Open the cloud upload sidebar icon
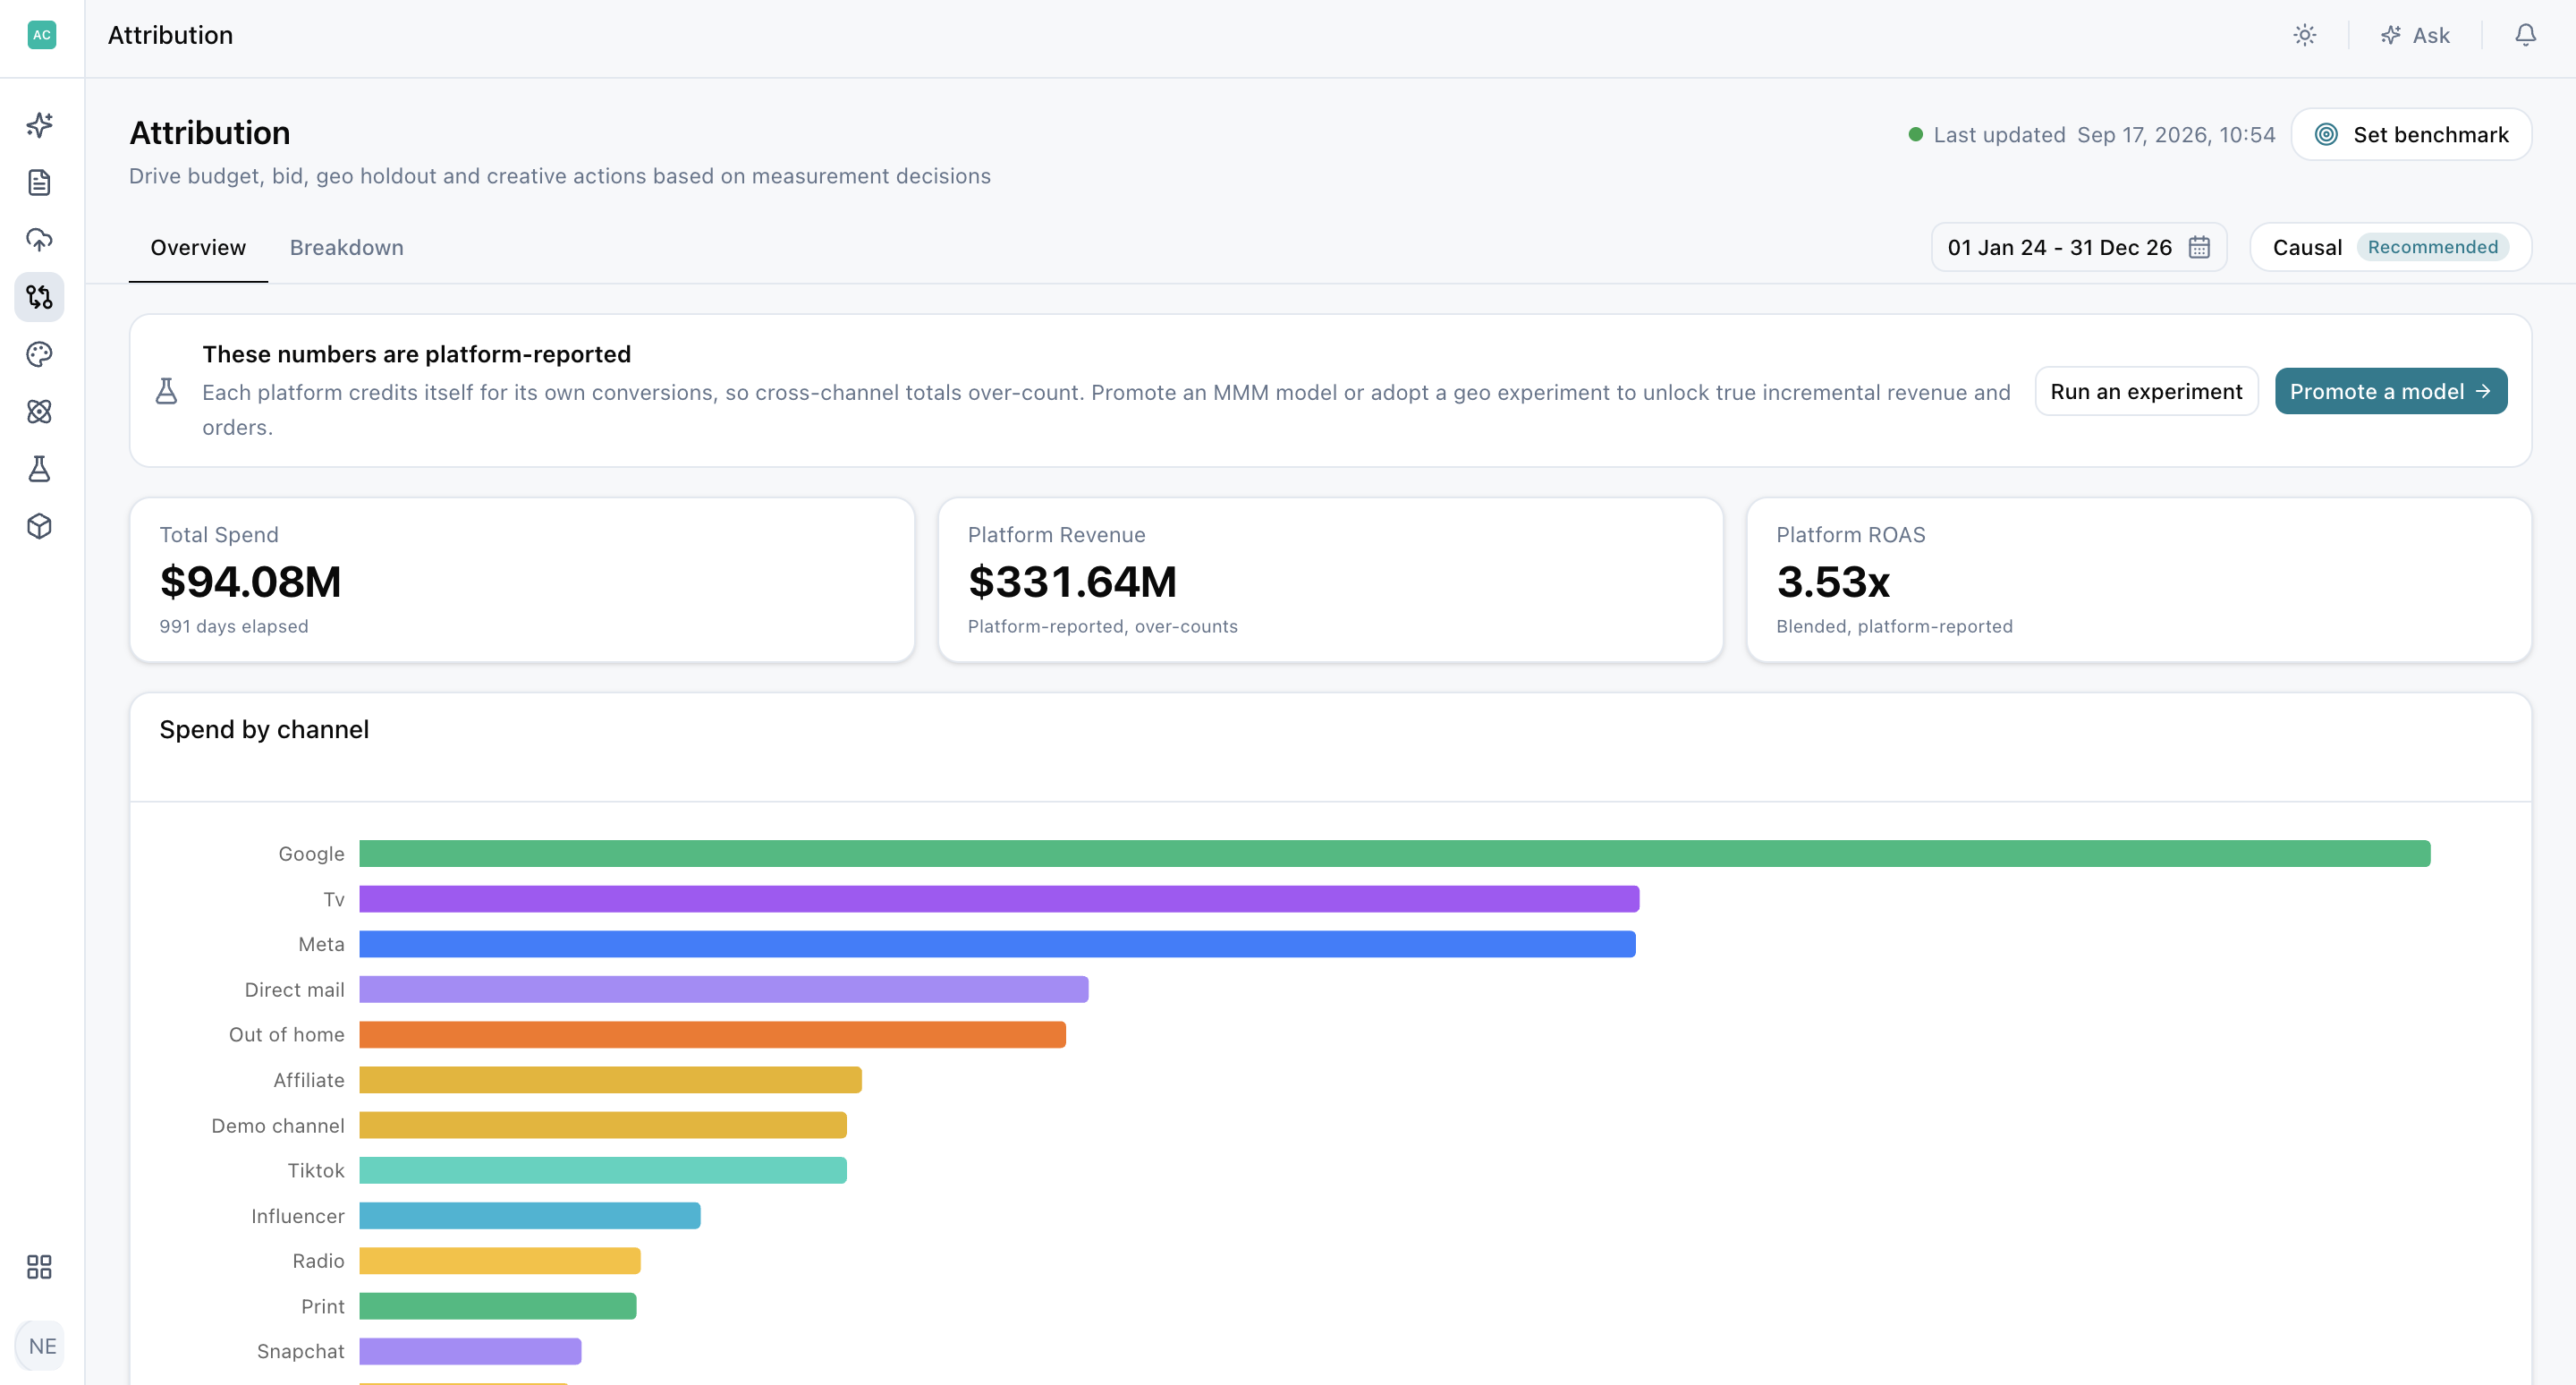Viewport: 2576px width, 1385px height. [39, 240]
